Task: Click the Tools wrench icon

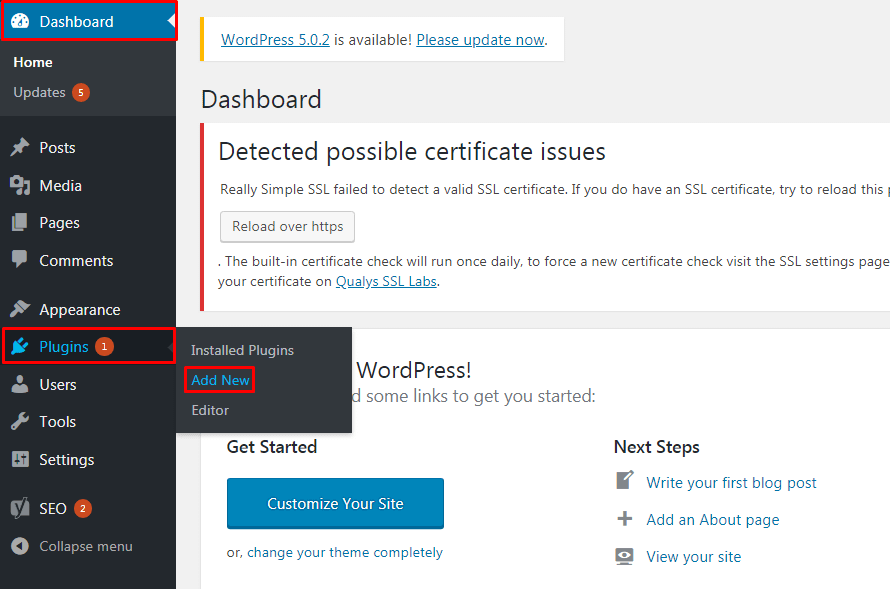Action: tap(20, 422)
